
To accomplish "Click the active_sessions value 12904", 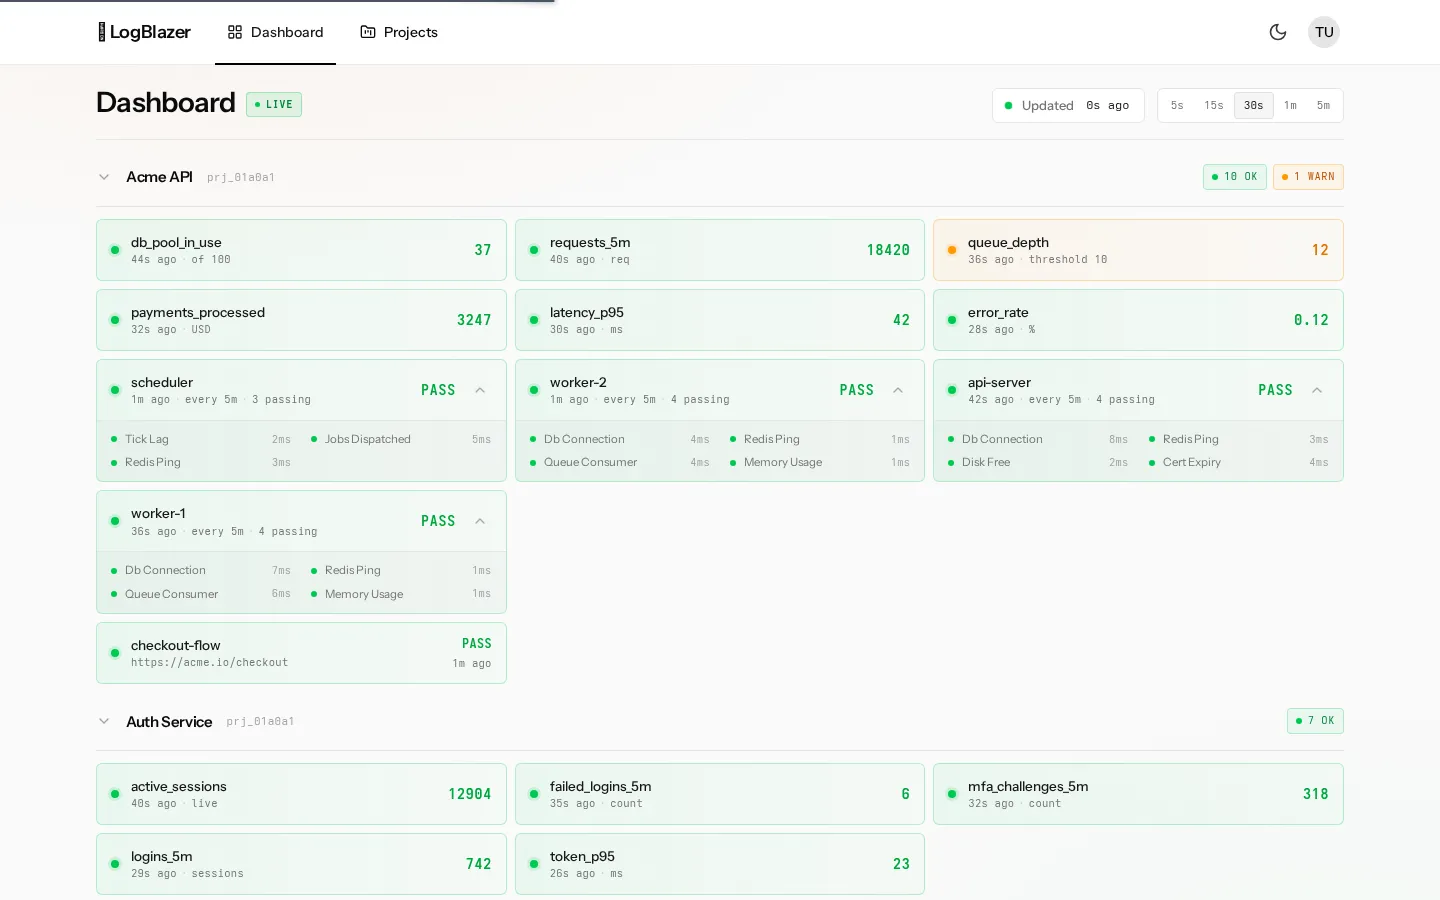I will pyautogui.click(x=470, y=794).
